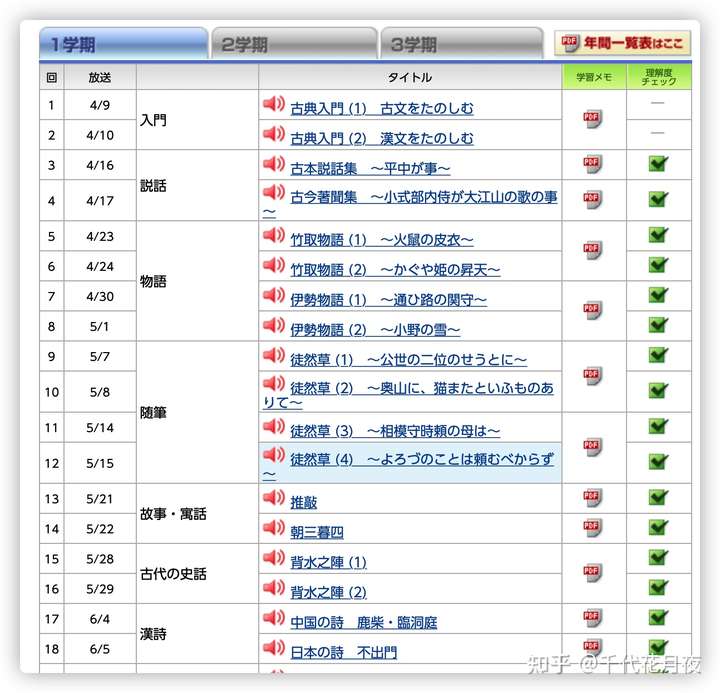Viewport: 720px width, 693px height.
Task: Switch to the 2学期 tab
Action: pyautogui.click(x=293, y=43)
